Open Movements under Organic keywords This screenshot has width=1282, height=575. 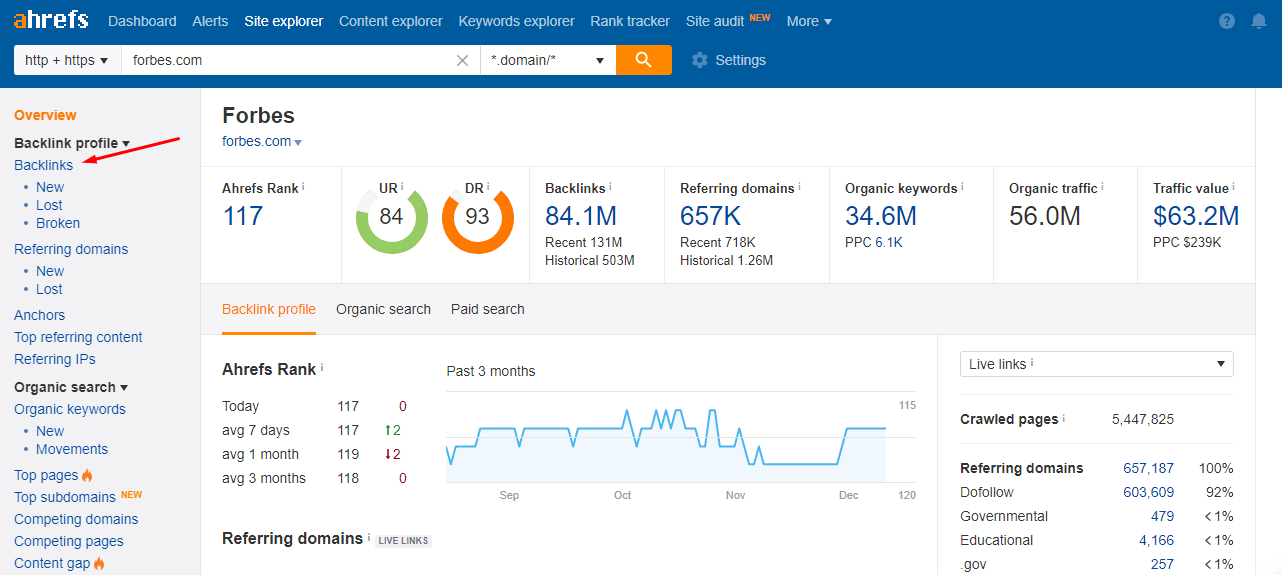coord(72,449)
